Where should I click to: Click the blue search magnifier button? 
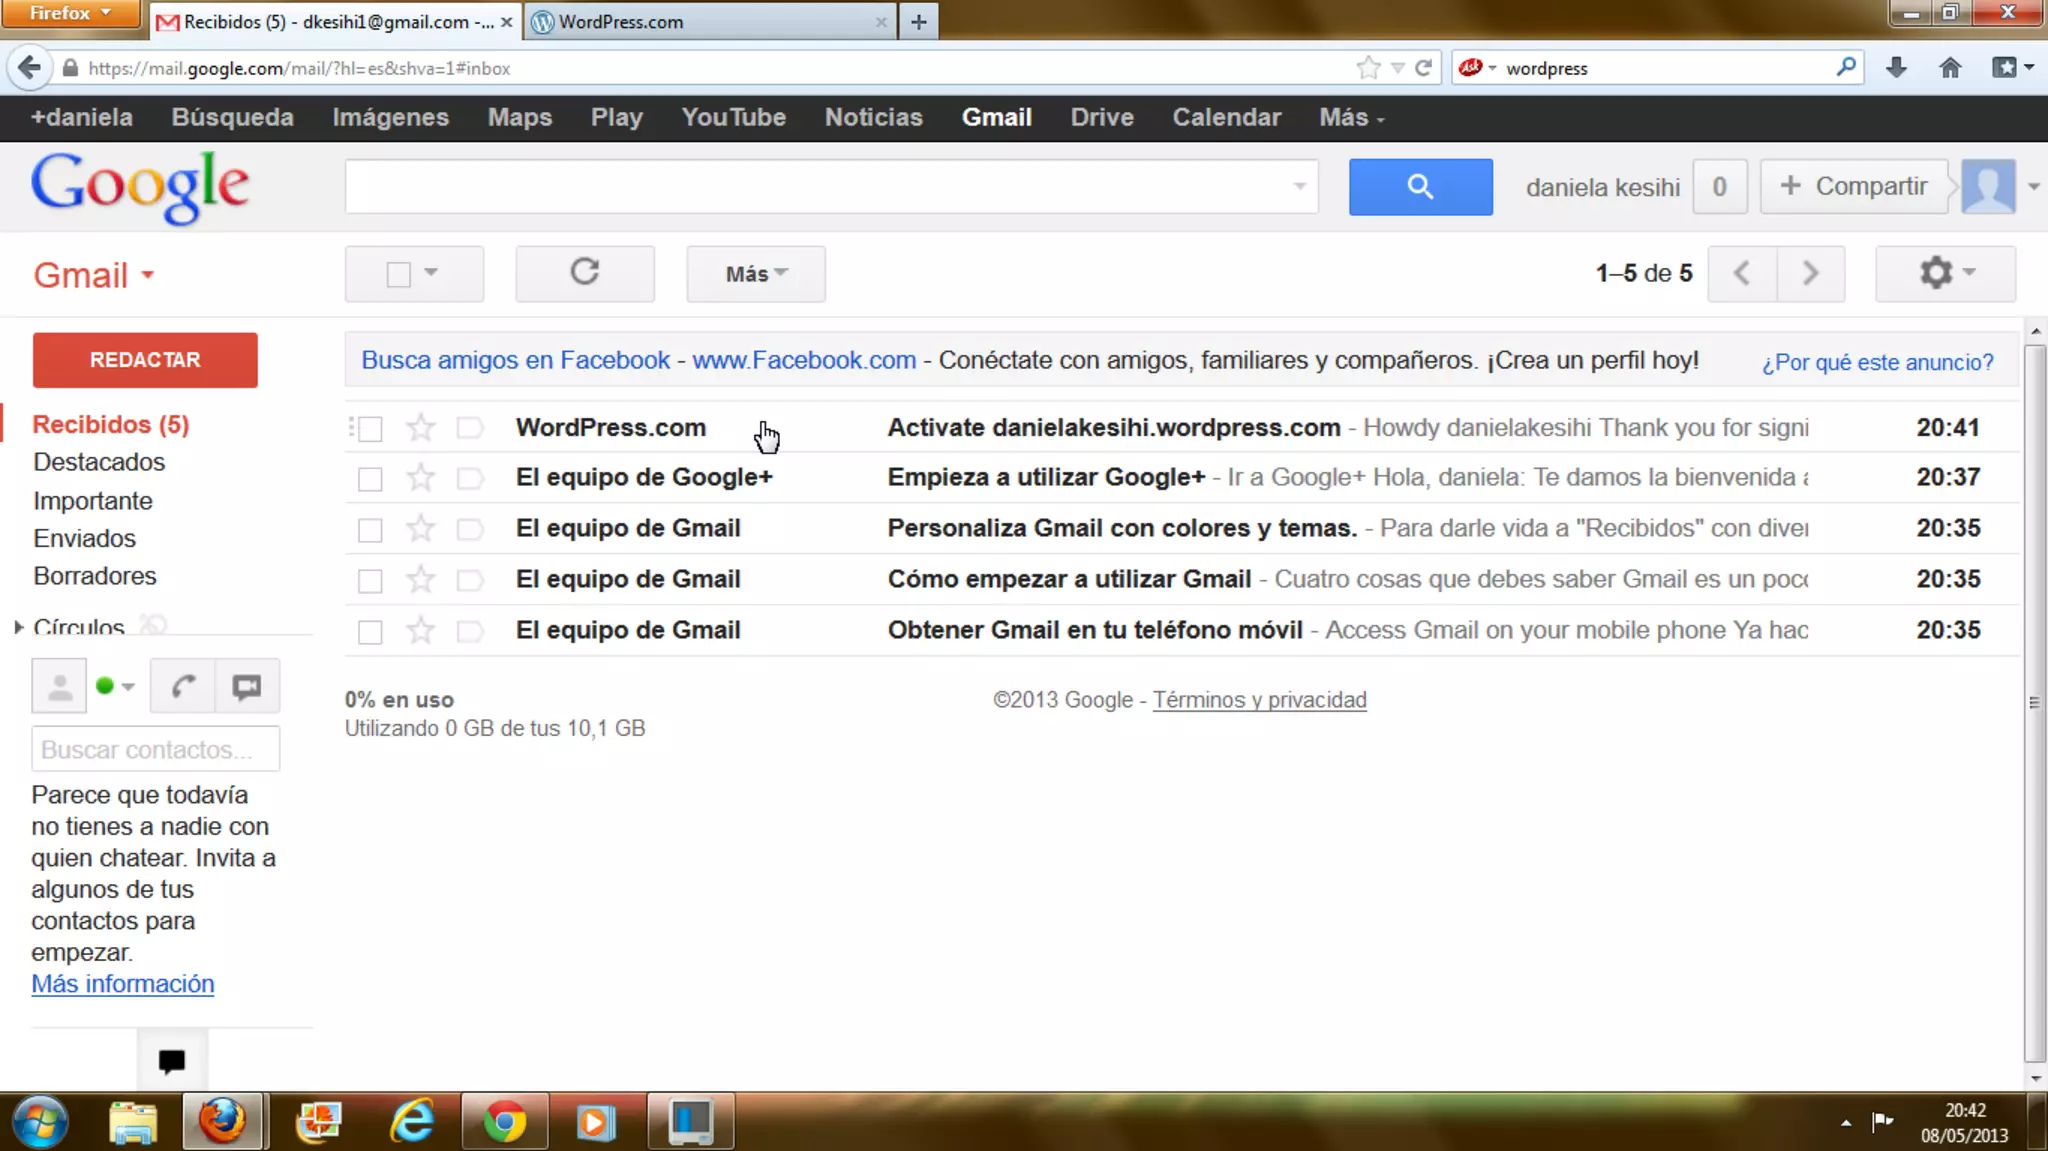tap(1420, 187)
